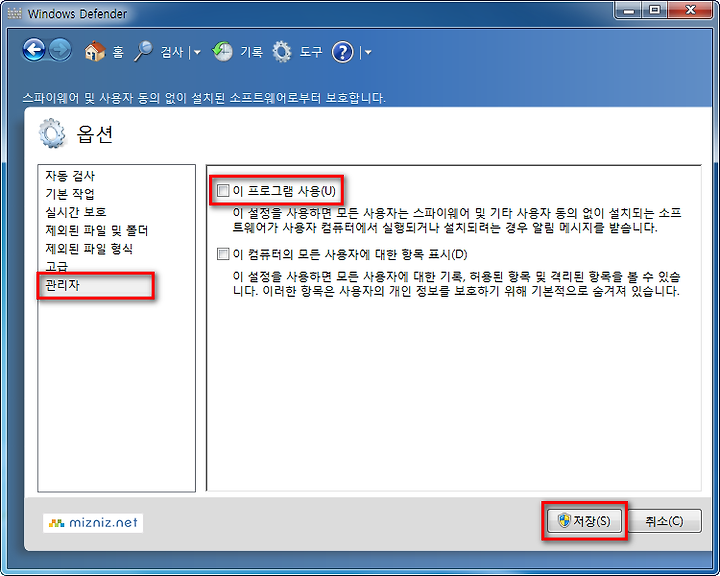Minimize the Windows Defender window
Screen dimensions: 720x576
(x=629, y=10)
